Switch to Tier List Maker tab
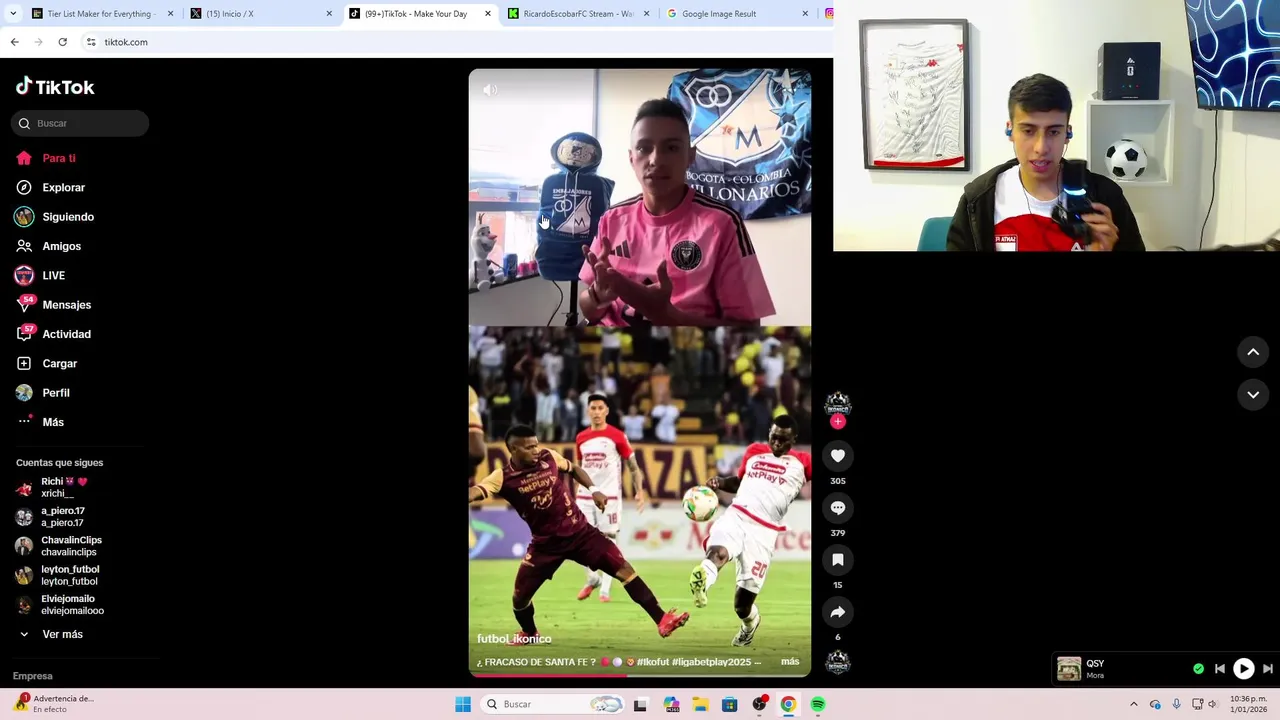This screenshot has width=1280, height=720. coord(103,14)
